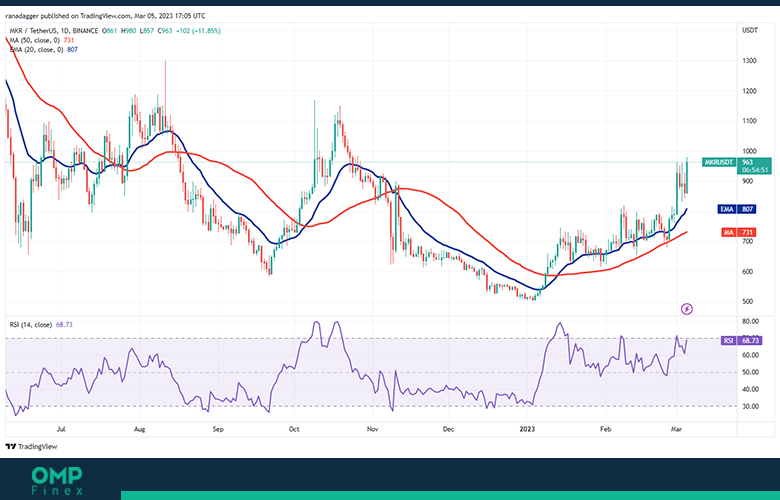Click the Jul label on time axis
Viewport: 780px width, 500px height.
61,429
